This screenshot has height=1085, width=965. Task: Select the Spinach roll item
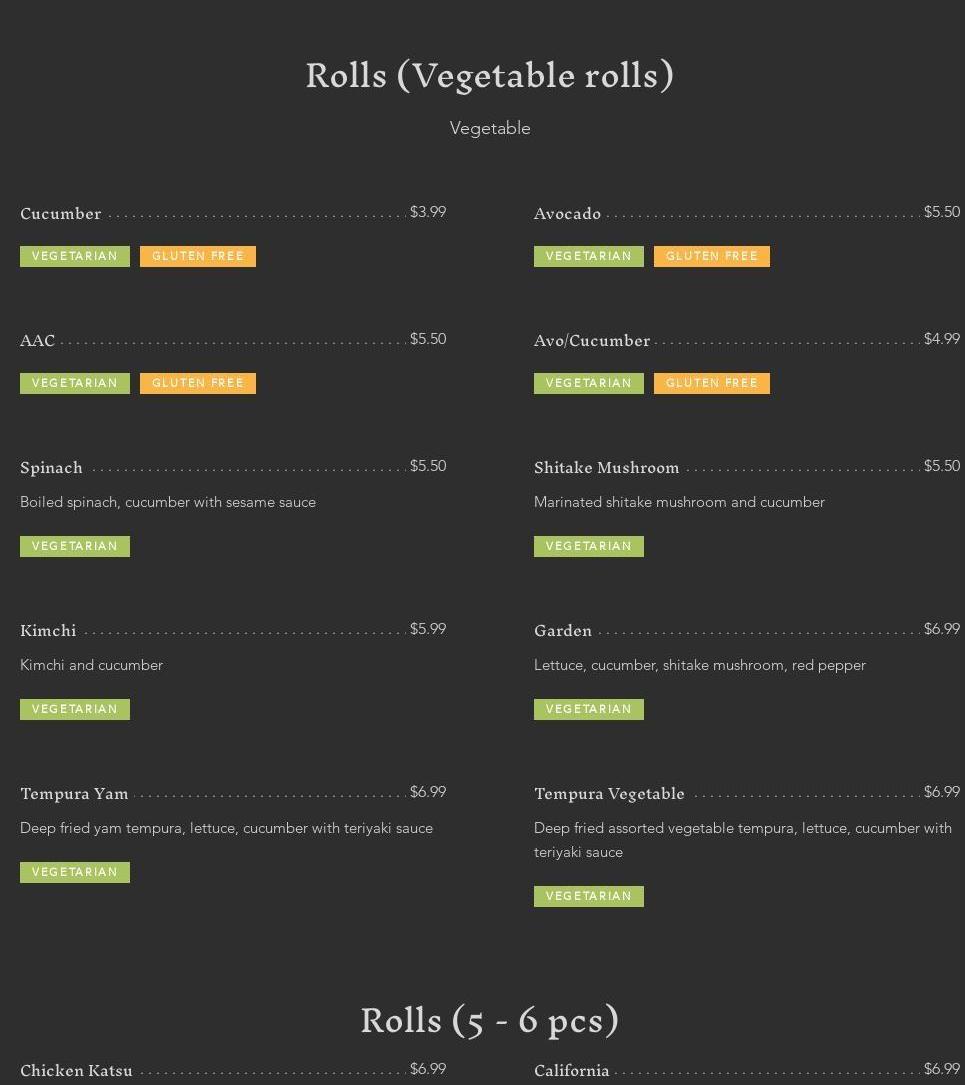pyautogui.click(x=51, y=468)
